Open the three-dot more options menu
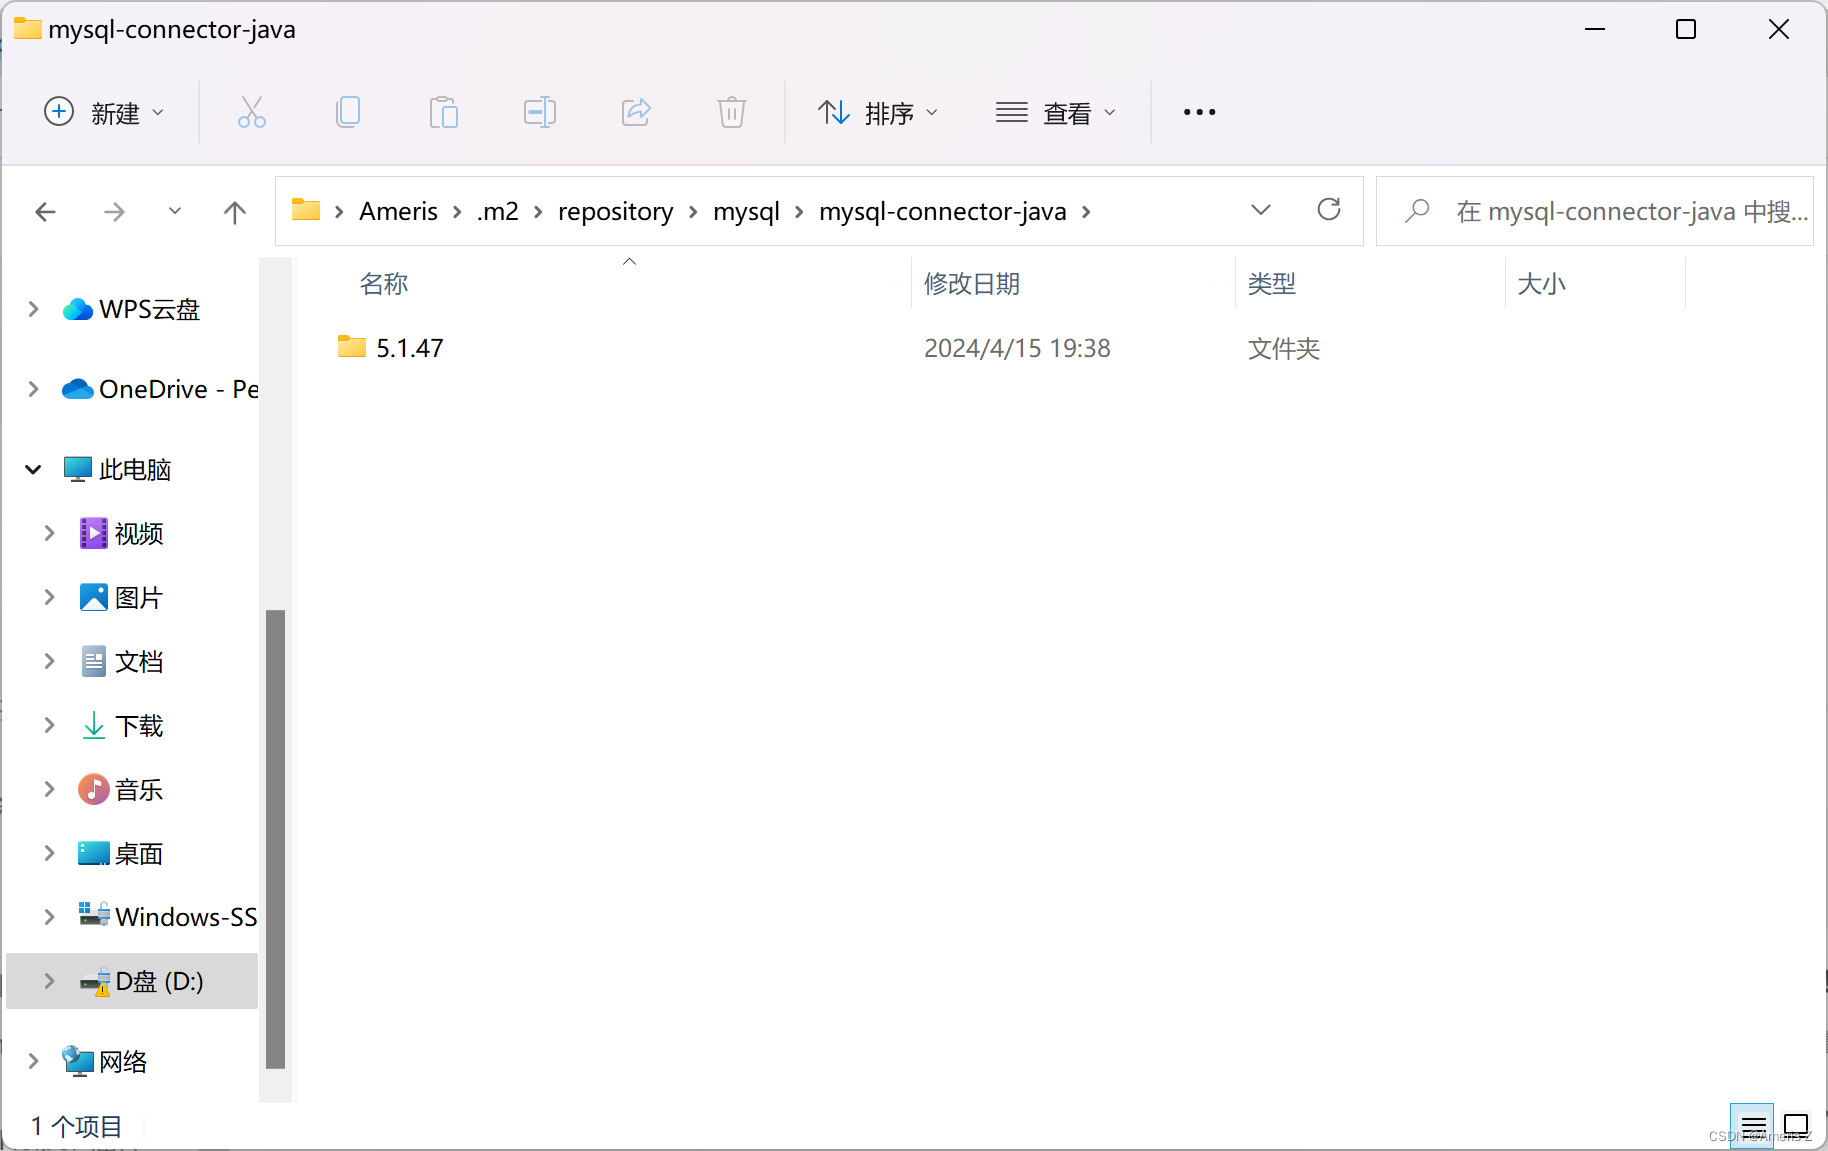 [1199, 112]
